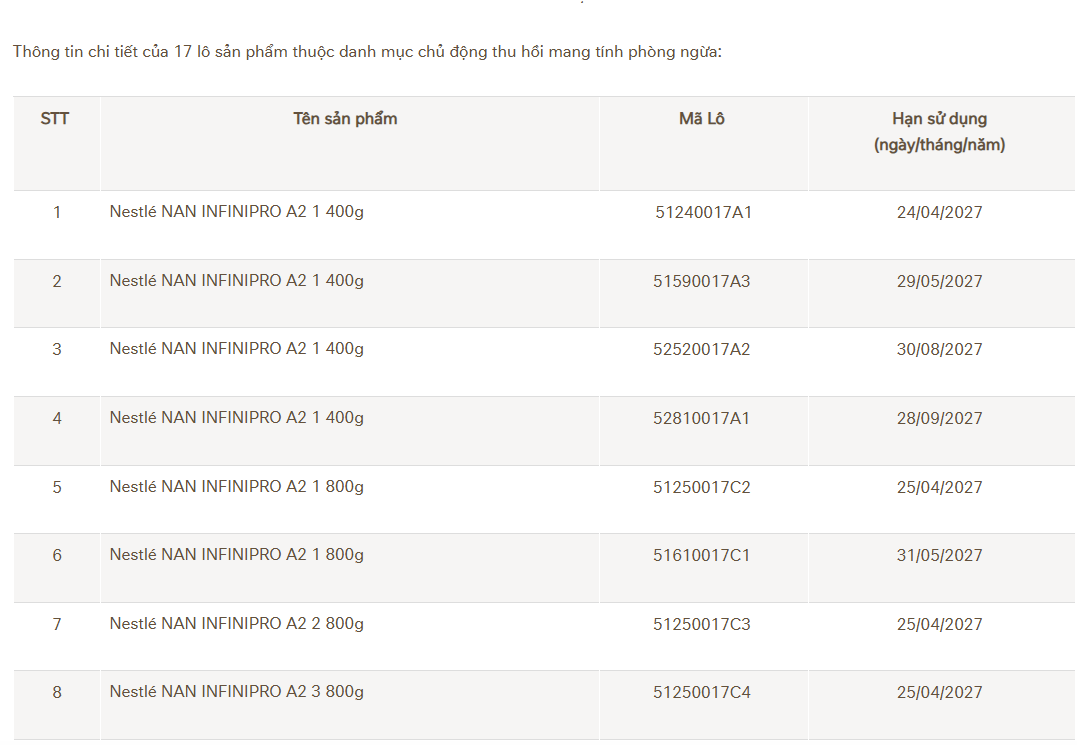
Task: Click the 31/05/2027 expiry date
Action: (x=939, y=556)
